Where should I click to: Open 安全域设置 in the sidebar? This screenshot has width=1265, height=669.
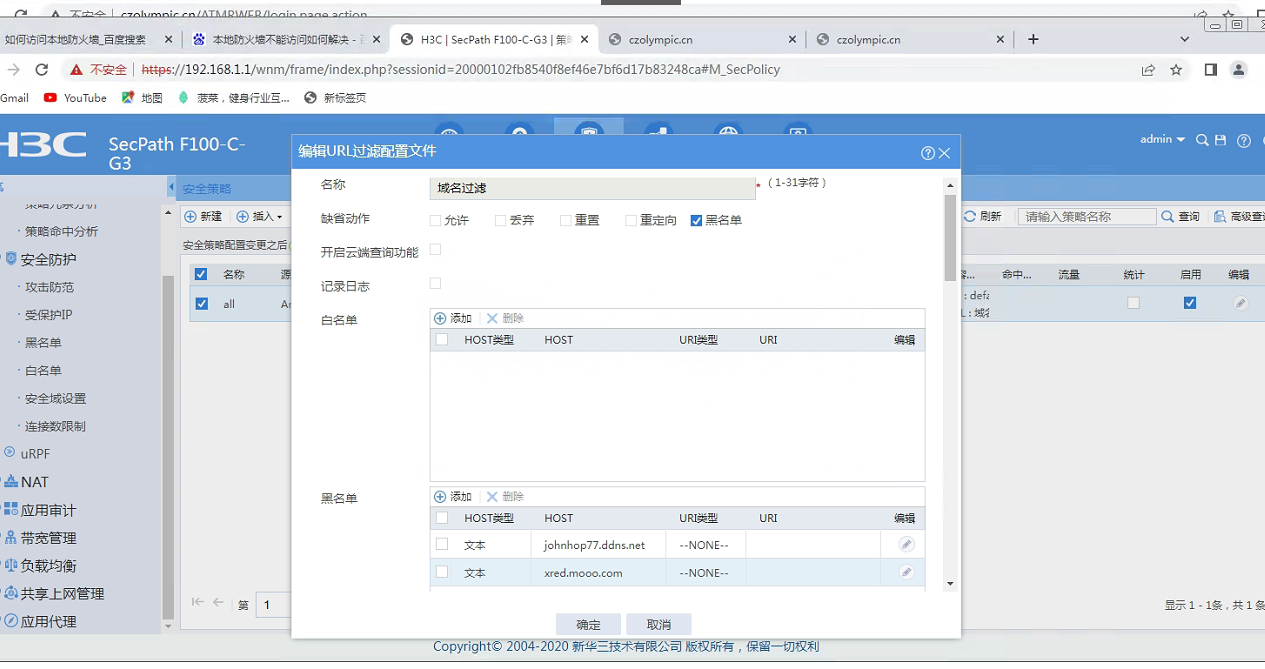pyautogui.click(x=55, y=398)
